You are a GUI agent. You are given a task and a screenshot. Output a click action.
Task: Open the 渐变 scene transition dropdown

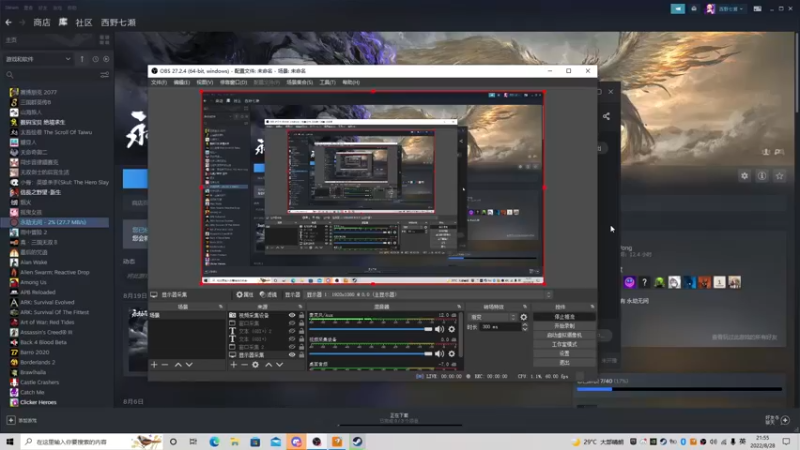tap(492, 317)
